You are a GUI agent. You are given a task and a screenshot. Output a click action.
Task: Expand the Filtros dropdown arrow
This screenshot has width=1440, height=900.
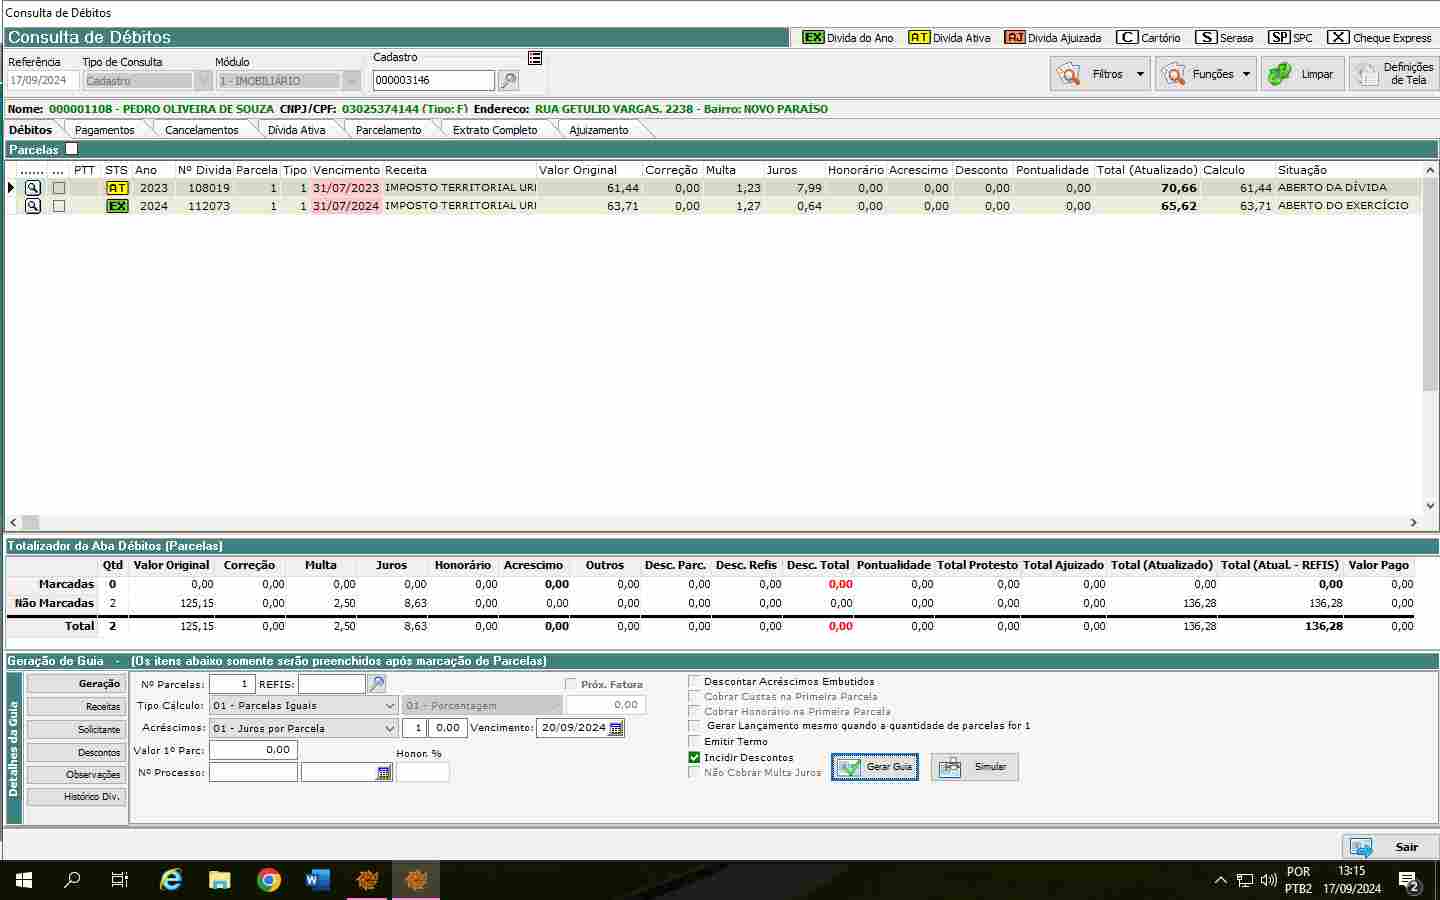click(1140, 74)
